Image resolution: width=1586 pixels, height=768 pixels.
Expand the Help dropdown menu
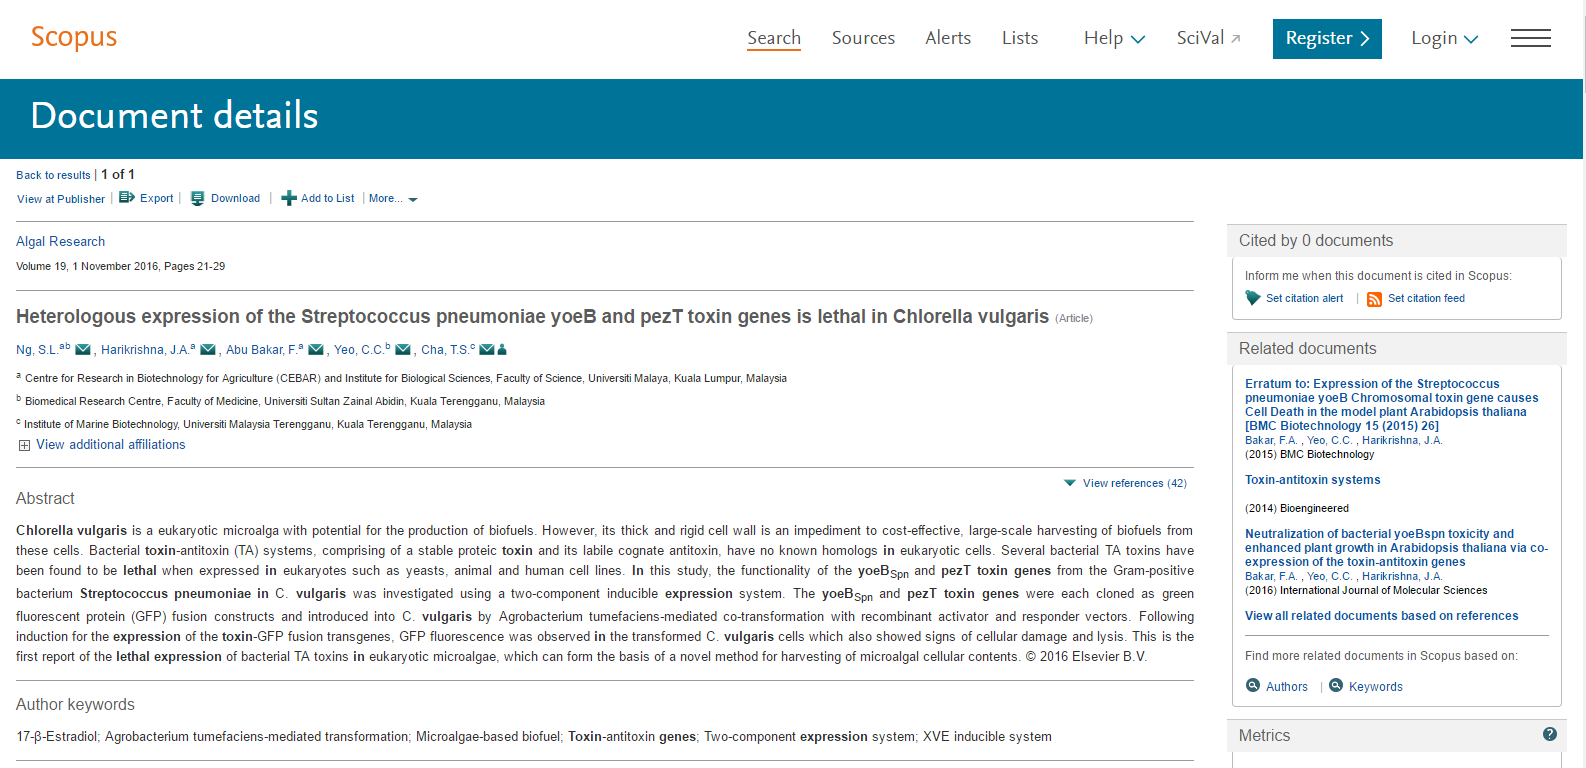(x=1114, y=38)
